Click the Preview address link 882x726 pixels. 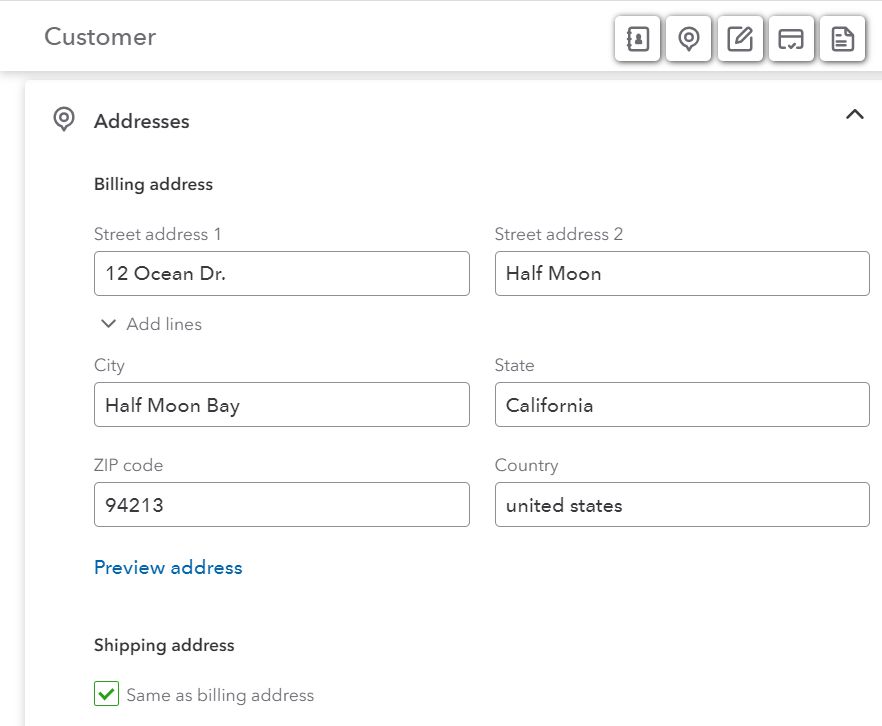[168, 567]
